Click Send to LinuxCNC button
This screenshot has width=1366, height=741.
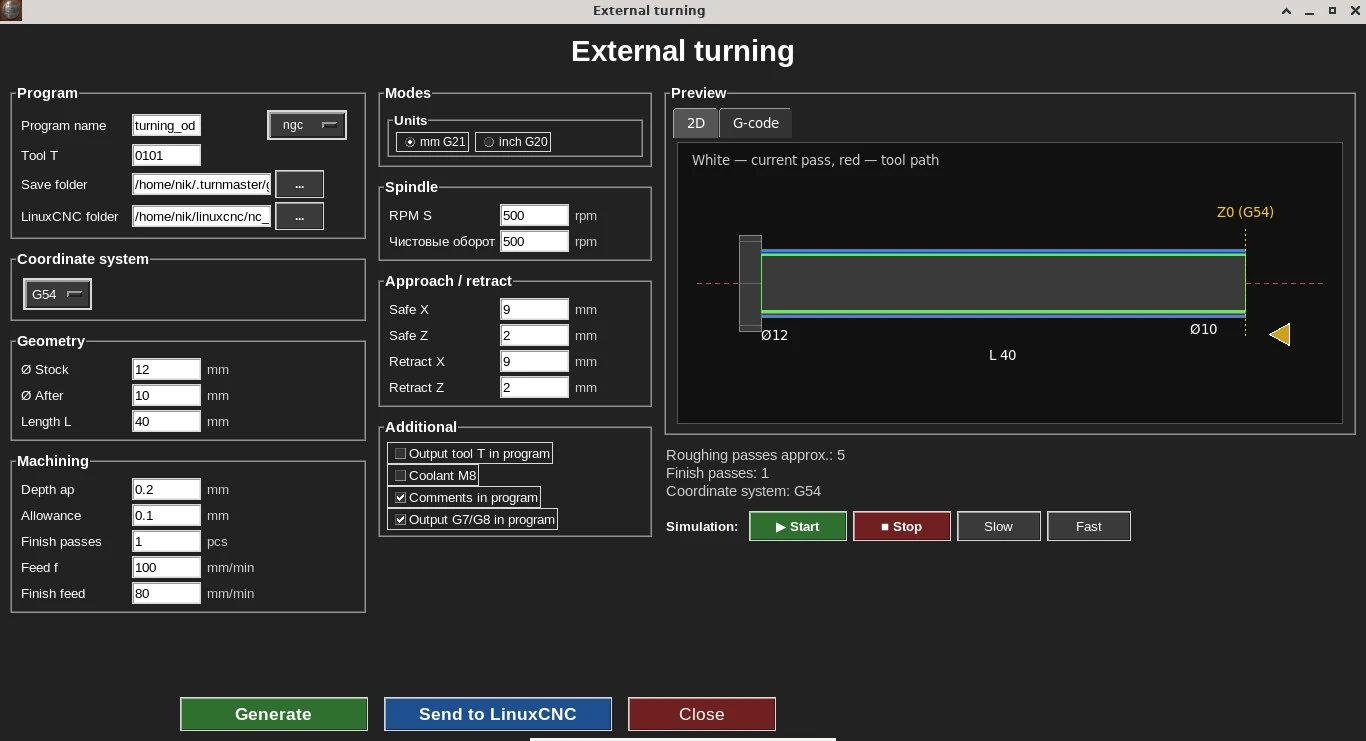pyautogui.click(x=498, y=714)
